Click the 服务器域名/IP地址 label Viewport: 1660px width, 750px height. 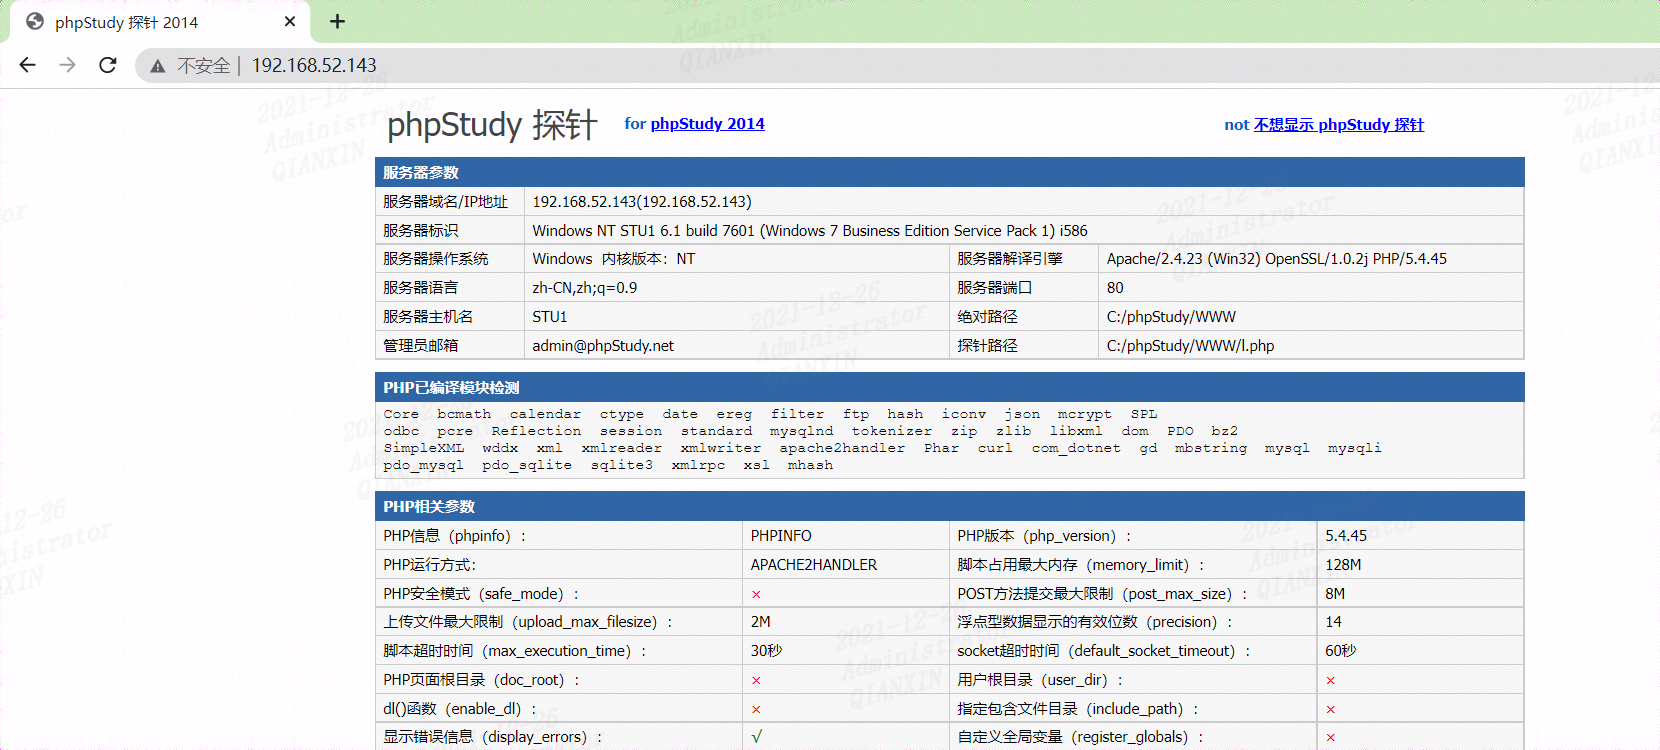click(445, 202)
